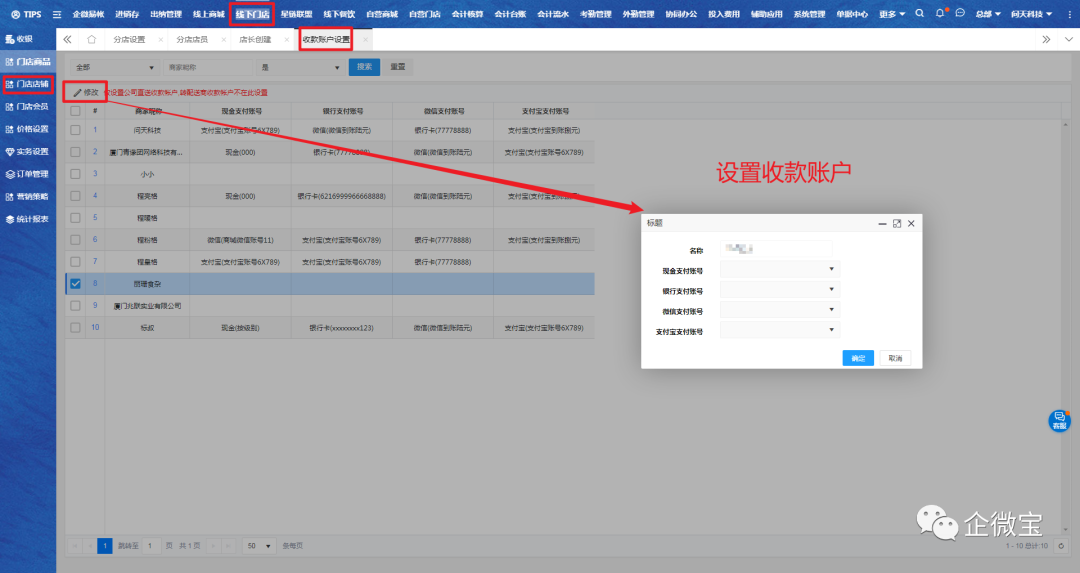Open the 全部 filter dropdown

[114, 67]
